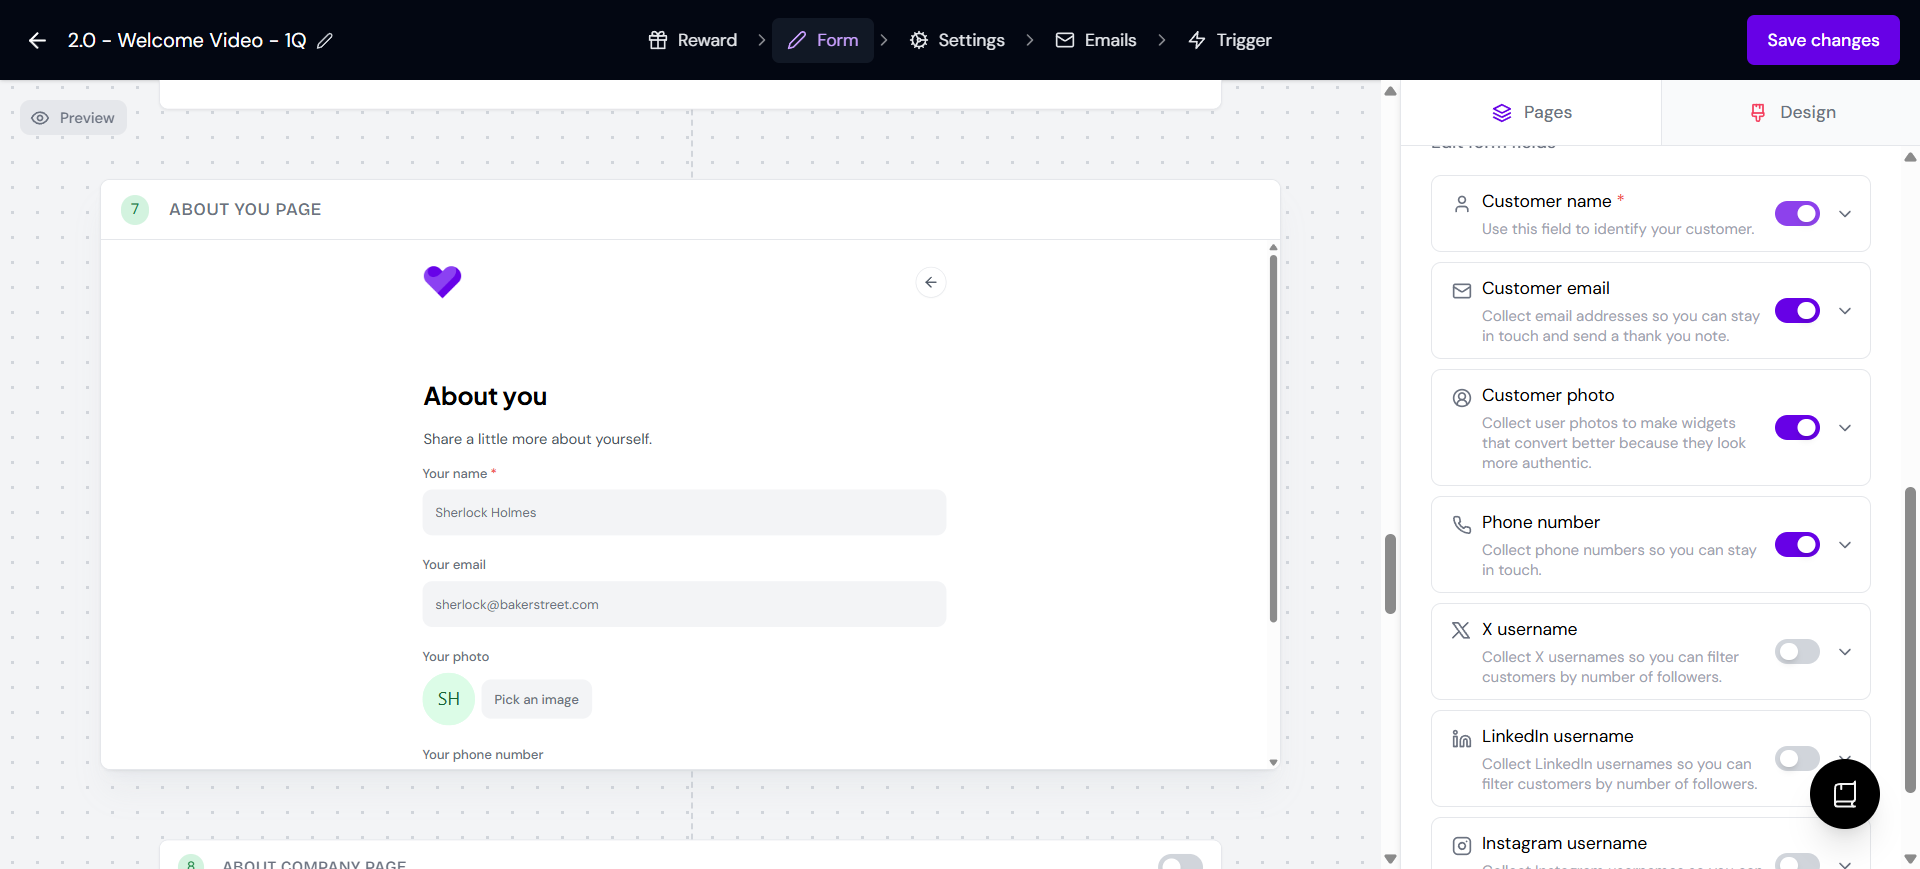This screenshot has height=869, width=1920.
Task: Expand the Customer name field options
Action: click(x=1845, y=214)
